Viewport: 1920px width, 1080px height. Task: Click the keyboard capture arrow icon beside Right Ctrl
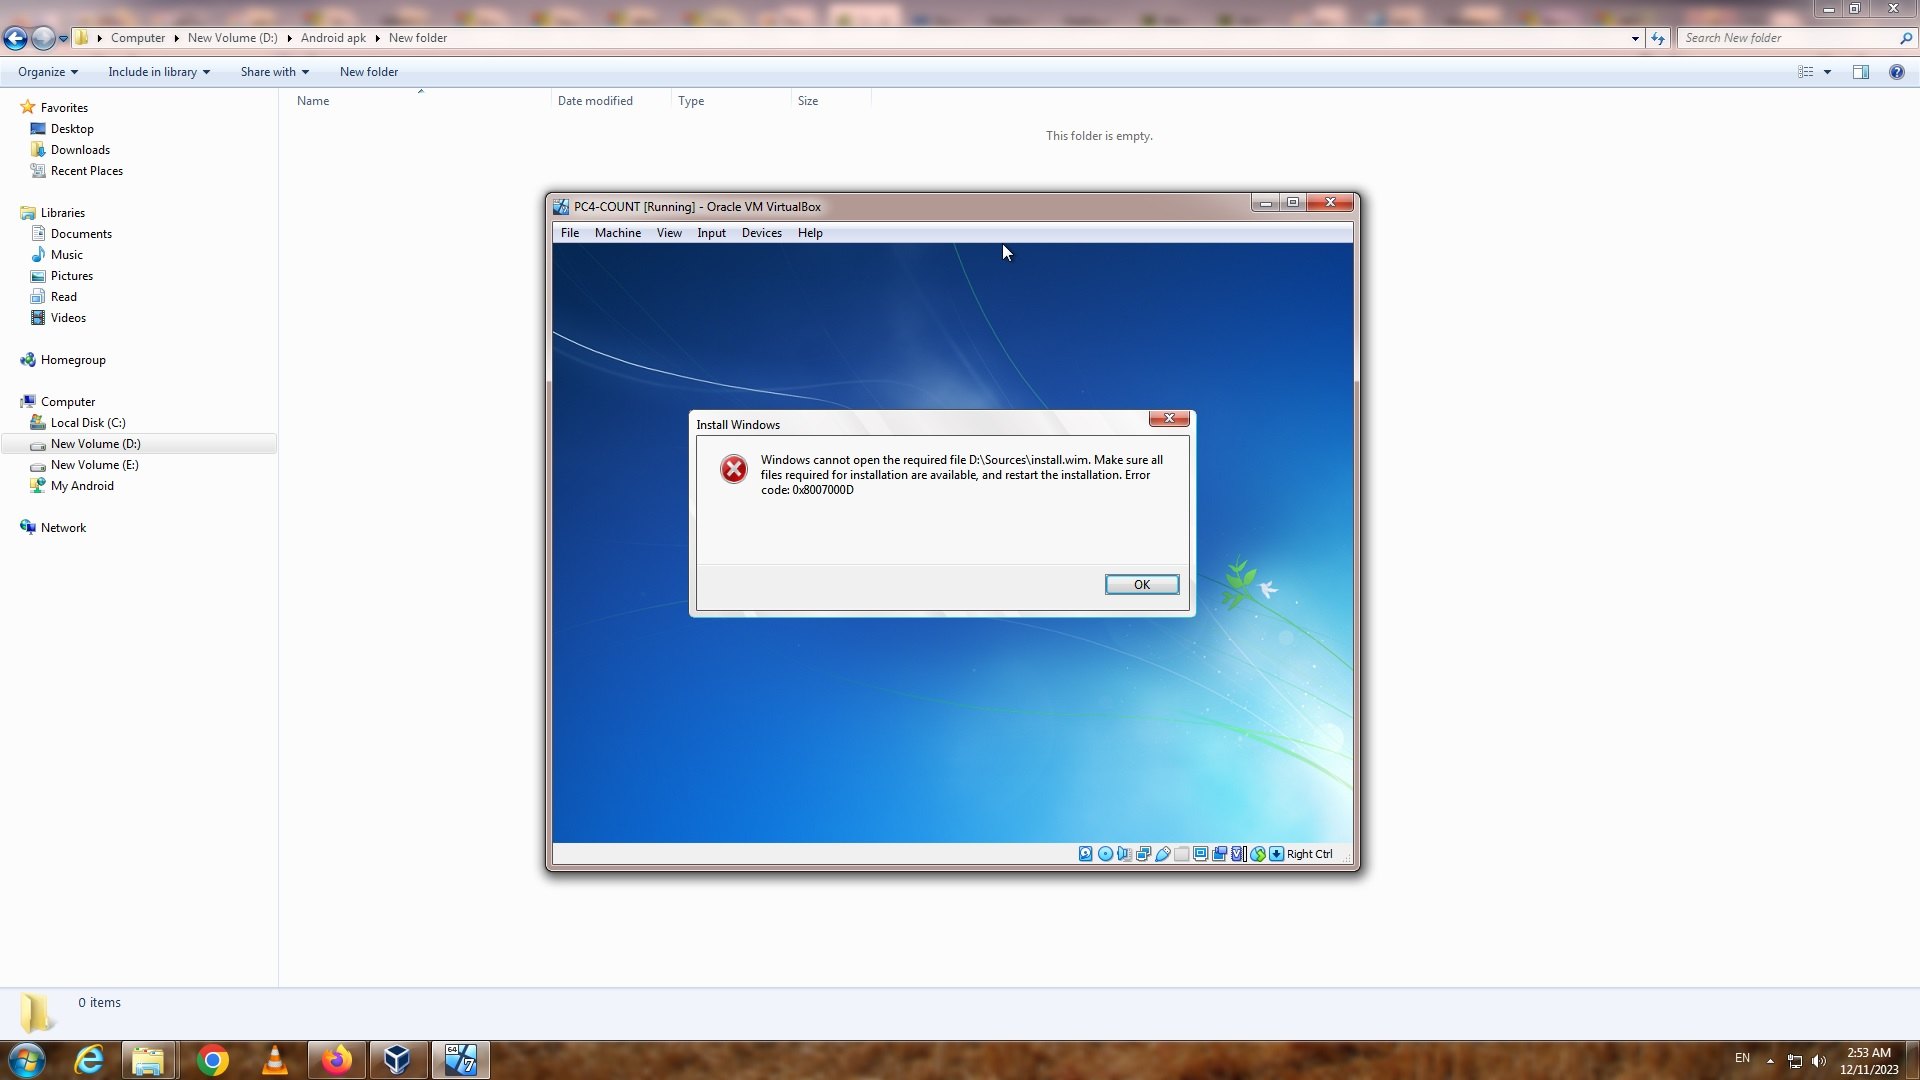1276,854
